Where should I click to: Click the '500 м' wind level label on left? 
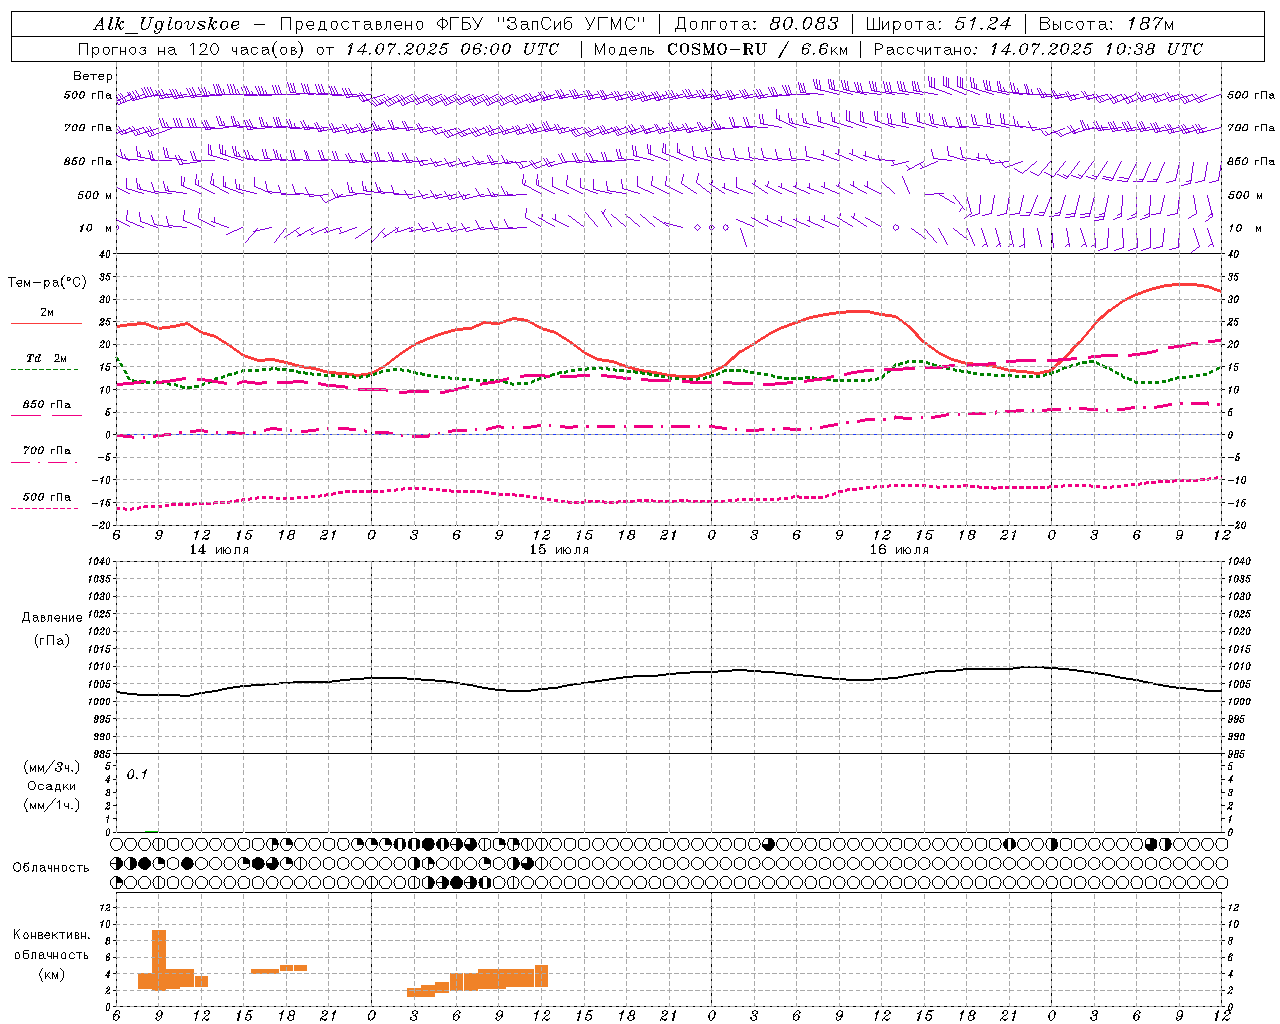94,195
